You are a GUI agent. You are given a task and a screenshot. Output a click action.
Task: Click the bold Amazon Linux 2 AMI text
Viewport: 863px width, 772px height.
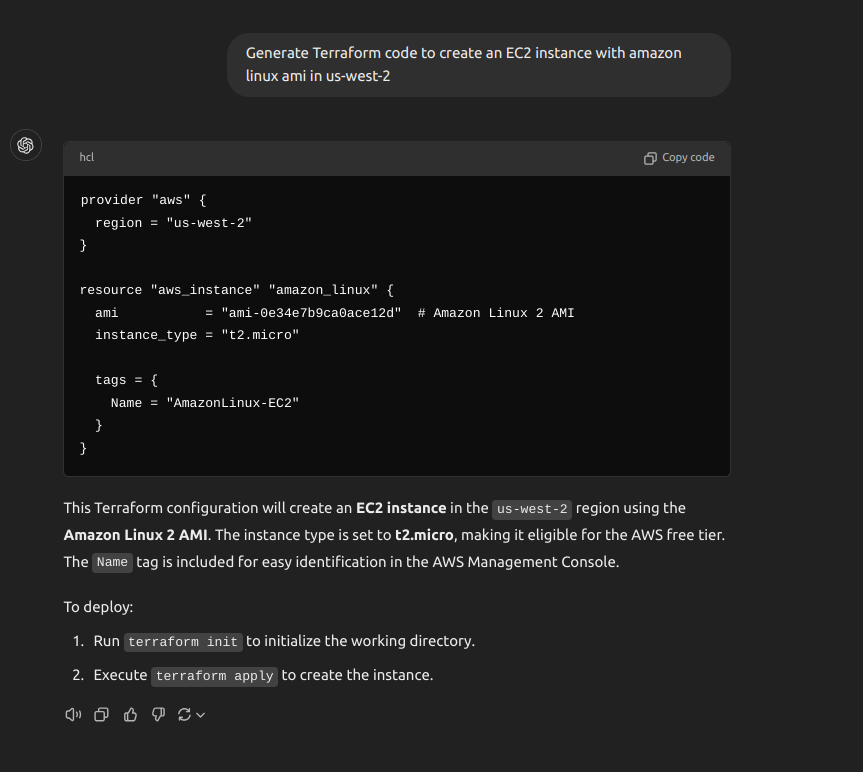click(135, 535)
